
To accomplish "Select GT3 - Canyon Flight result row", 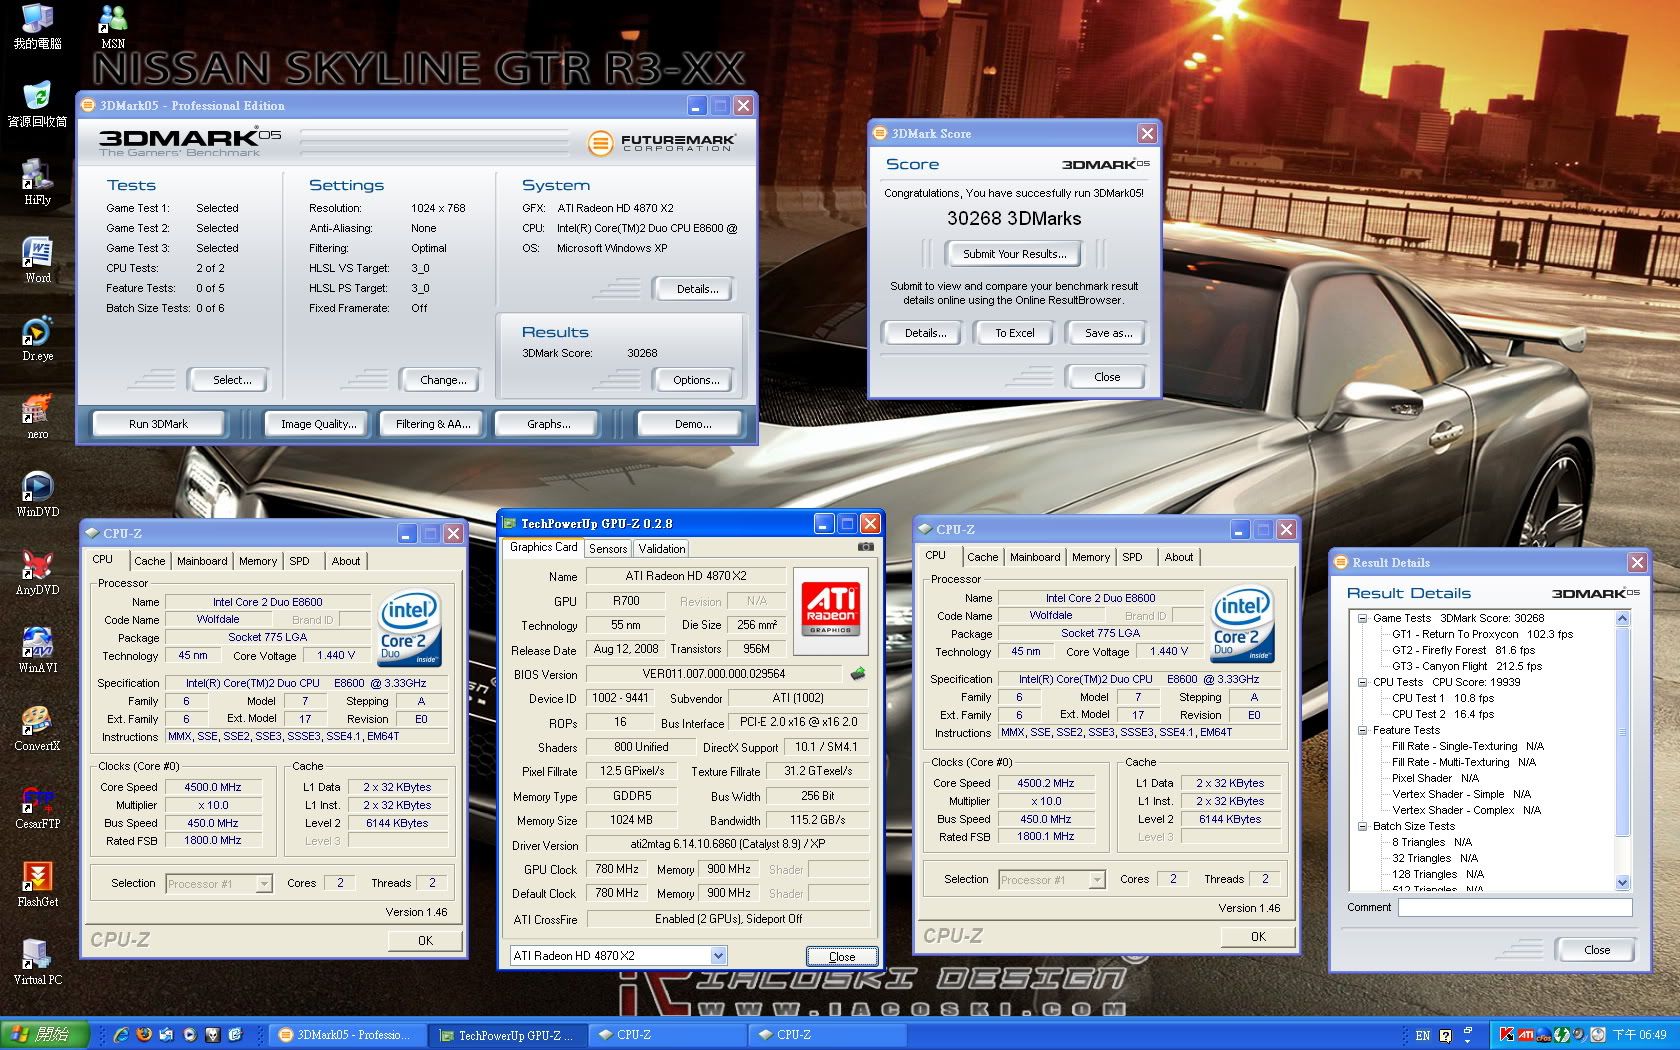I will [1467, 666].
